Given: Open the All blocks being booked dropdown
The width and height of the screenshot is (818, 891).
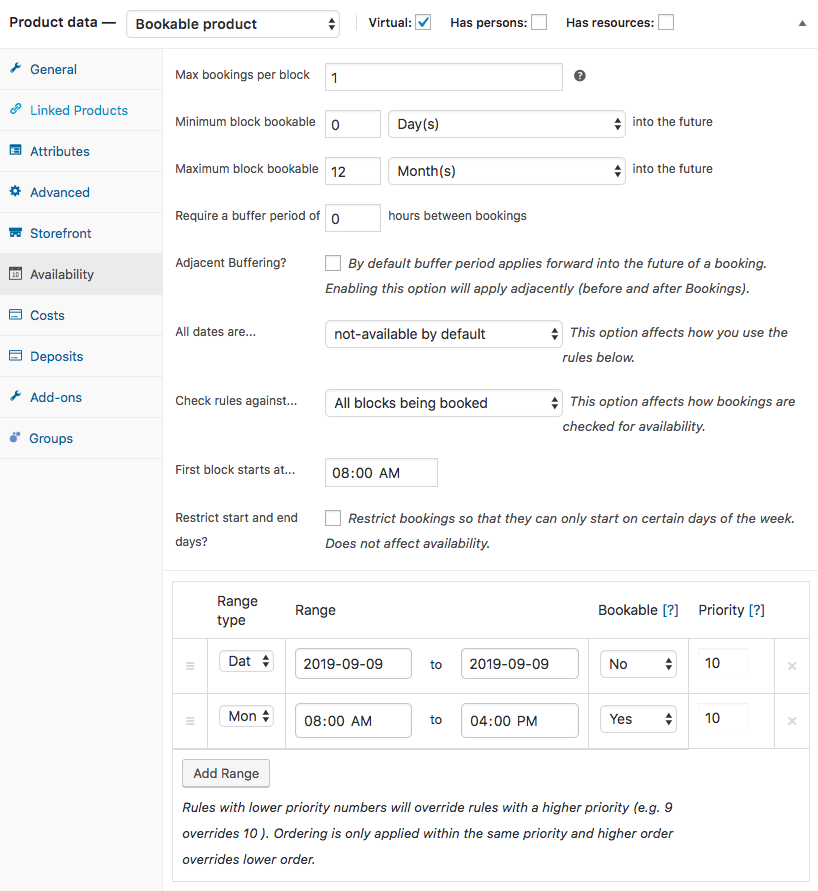Looking at the screenshot, I should (444, 403).
